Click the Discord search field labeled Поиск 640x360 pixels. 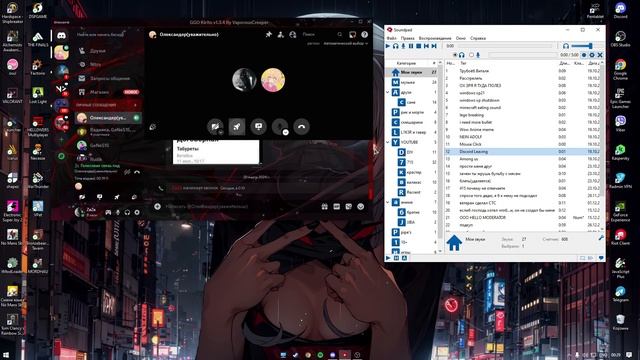click(322, 35)
